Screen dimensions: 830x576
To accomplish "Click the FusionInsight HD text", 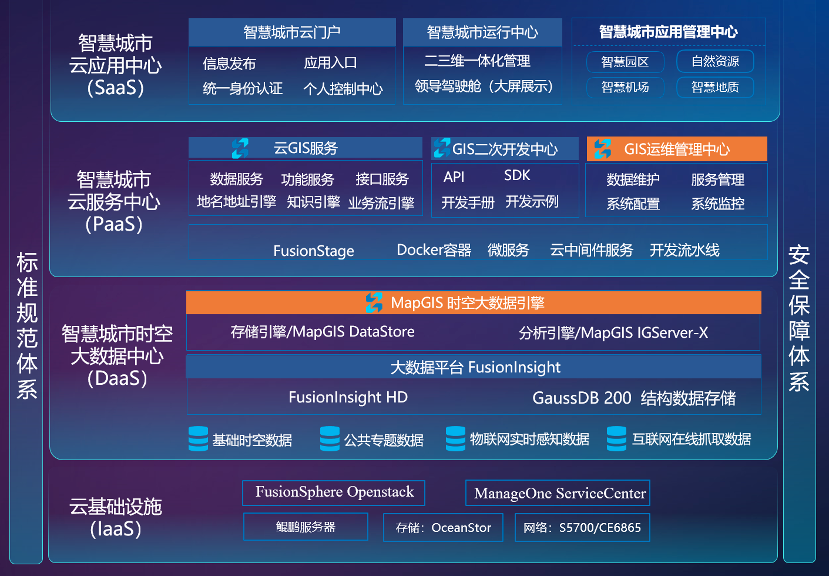I will pyautogui.click(x=348, y=397).
